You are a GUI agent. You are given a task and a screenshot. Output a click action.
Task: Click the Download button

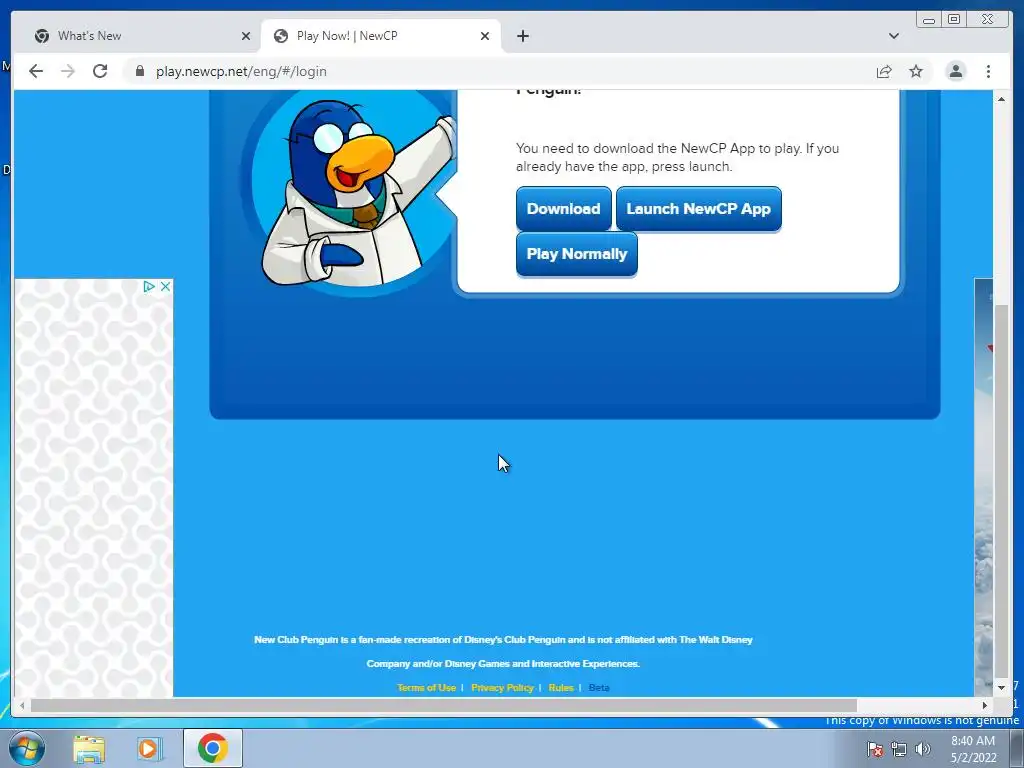(564, 209)
